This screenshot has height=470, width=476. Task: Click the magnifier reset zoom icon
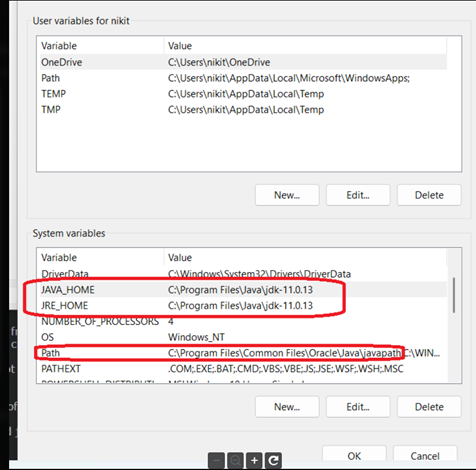[235, 461]
